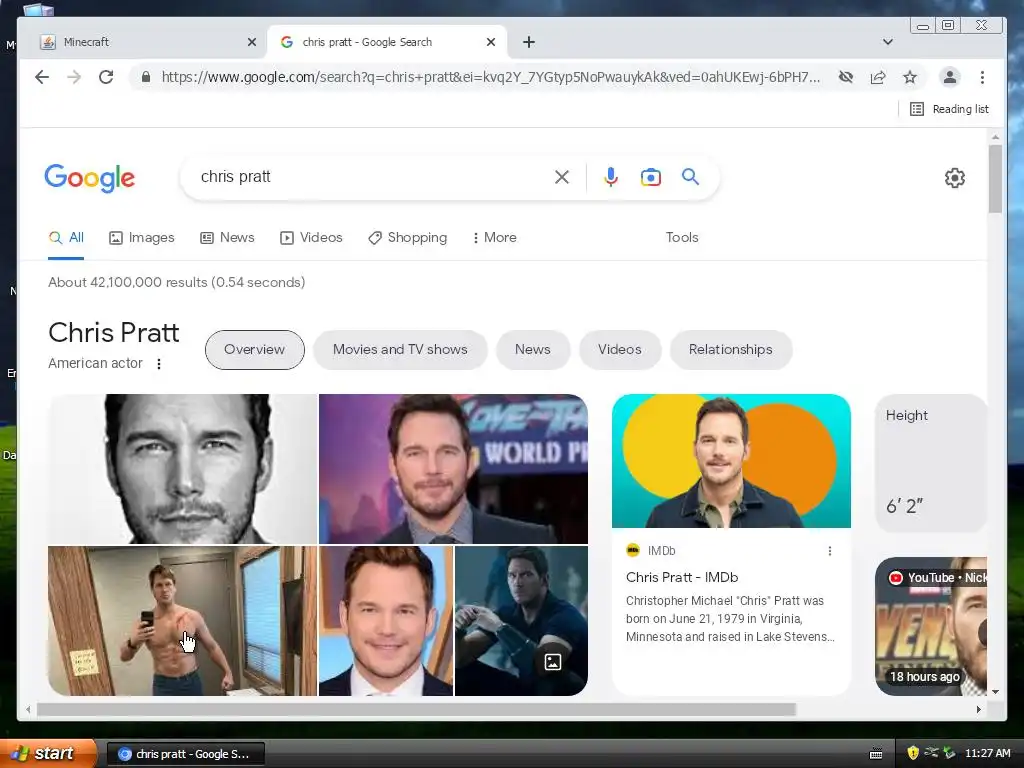
Task: Close the chris pratt Google Search tab
Action: 491,42
